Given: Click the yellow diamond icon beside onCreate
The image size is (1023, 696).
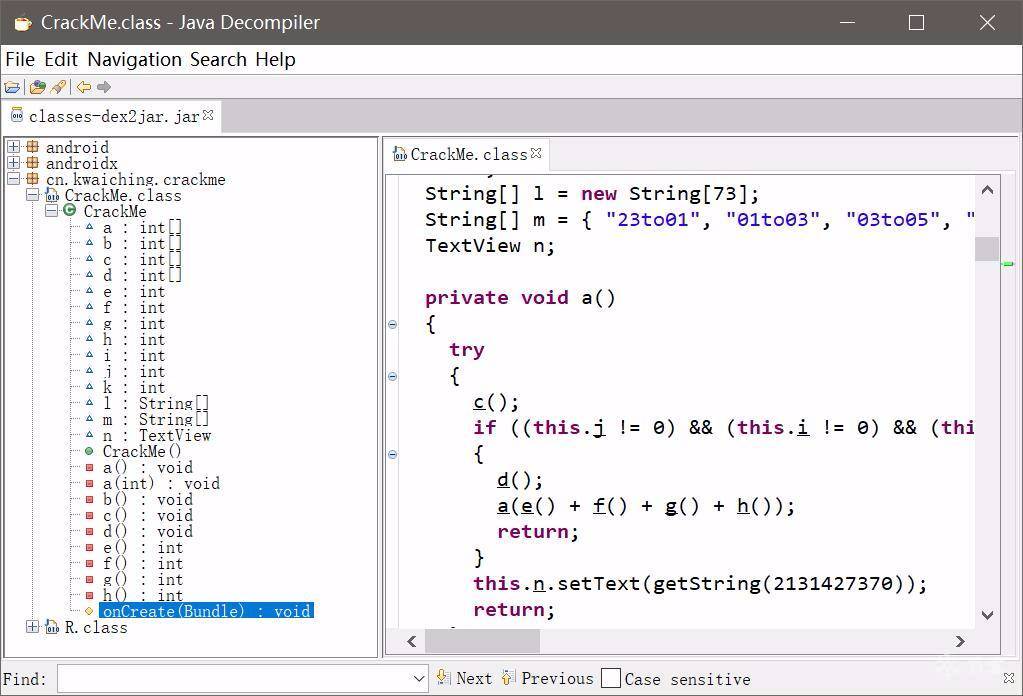Looking at the screenshot, I should point(89,611).
